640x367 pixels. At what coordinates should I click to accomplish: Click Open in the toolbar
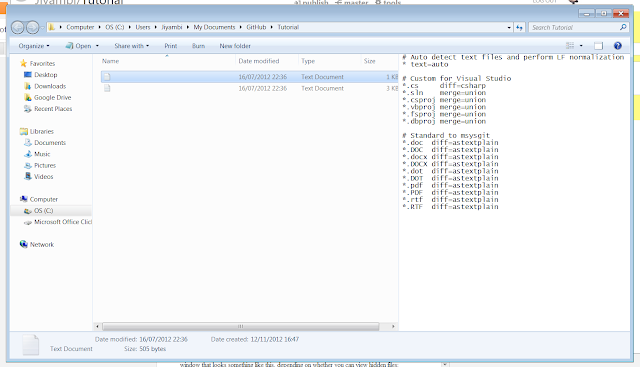pos(79,46)
